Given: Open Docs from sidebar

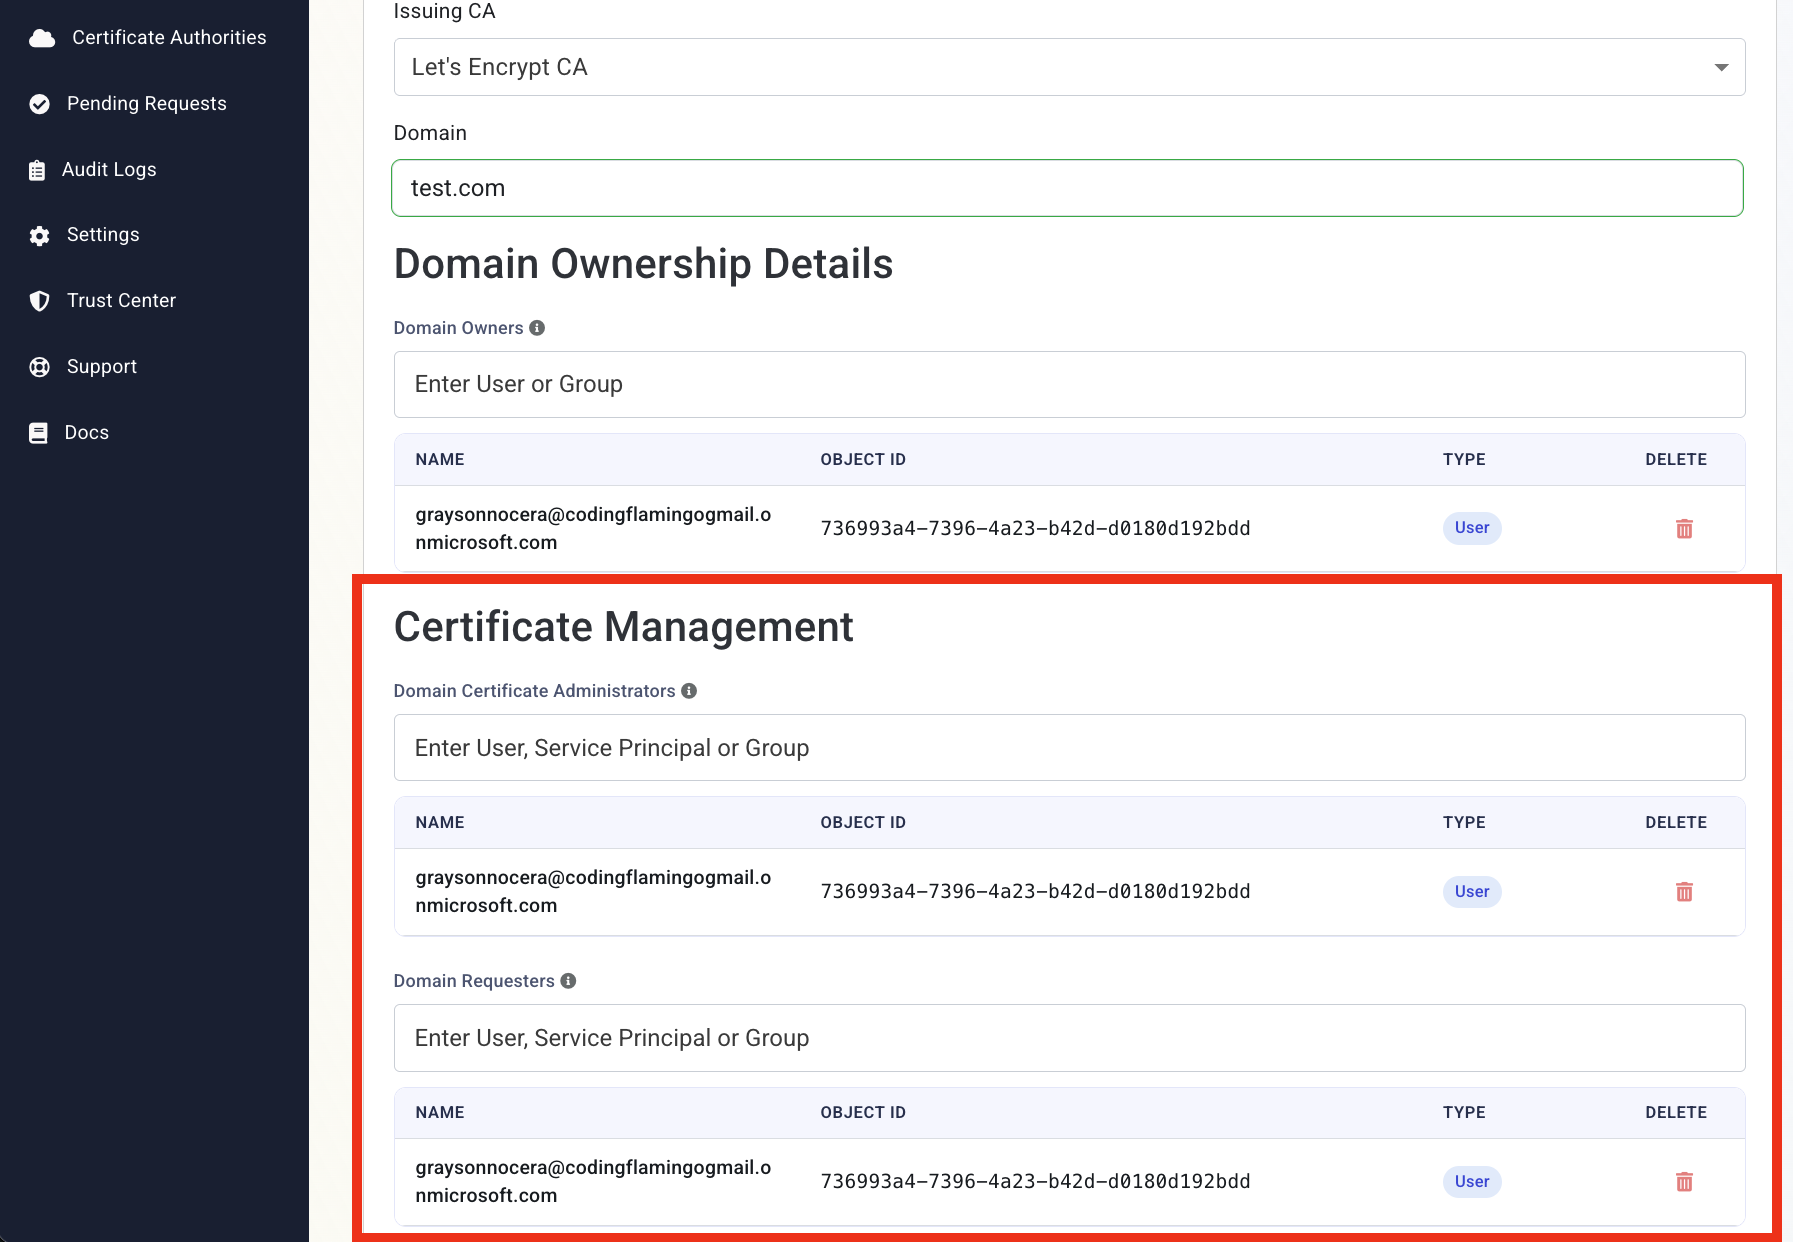Looking at the screenshot, I should (87, 433).
